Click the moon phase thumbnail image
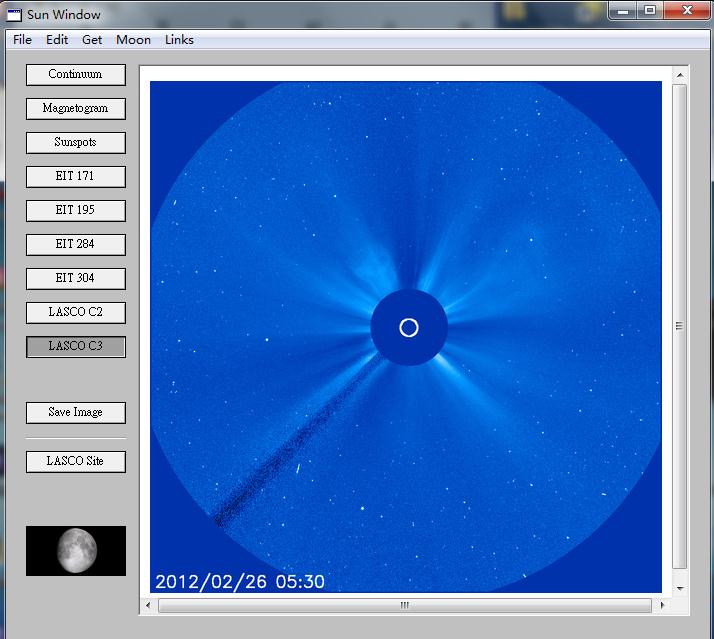The image size is (714, 639). point(76,551)
